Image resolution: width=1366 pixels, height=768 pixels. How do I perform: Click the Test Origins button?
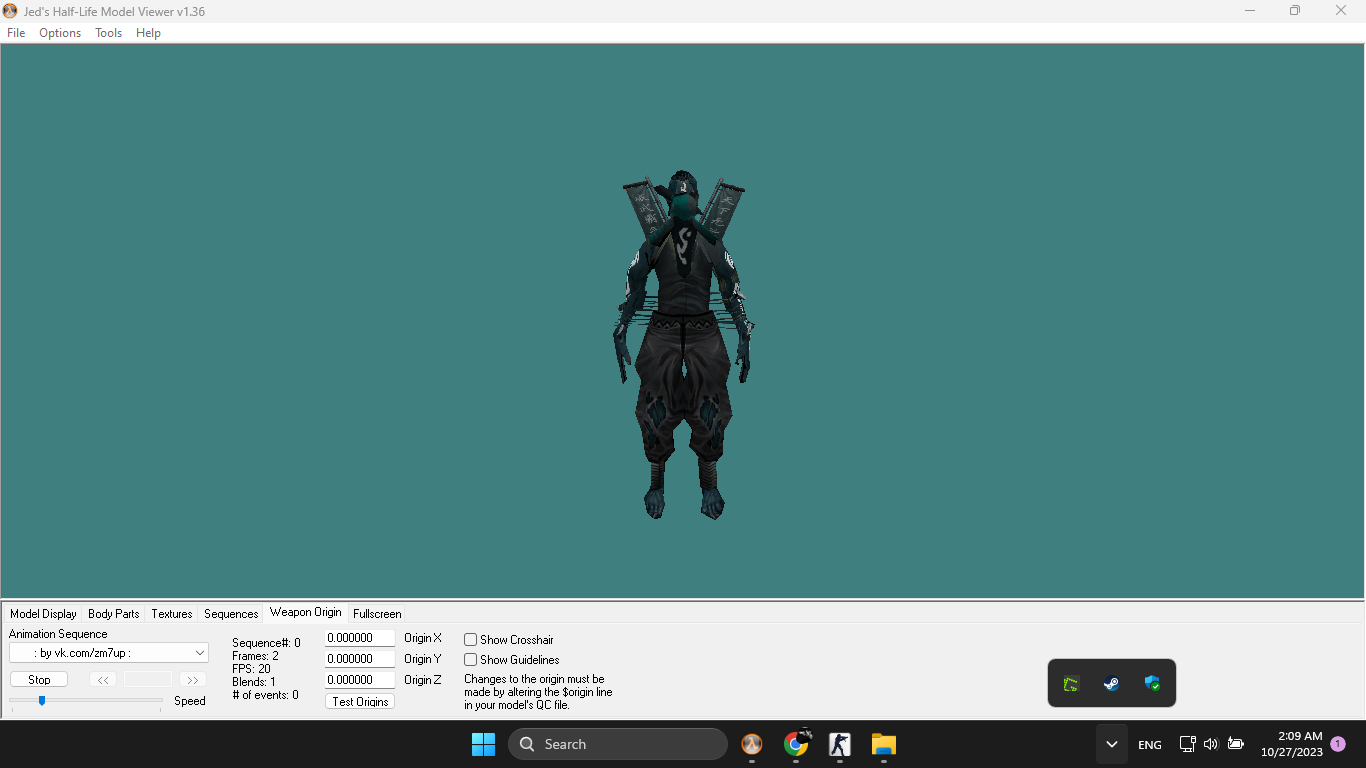point(360,702)
